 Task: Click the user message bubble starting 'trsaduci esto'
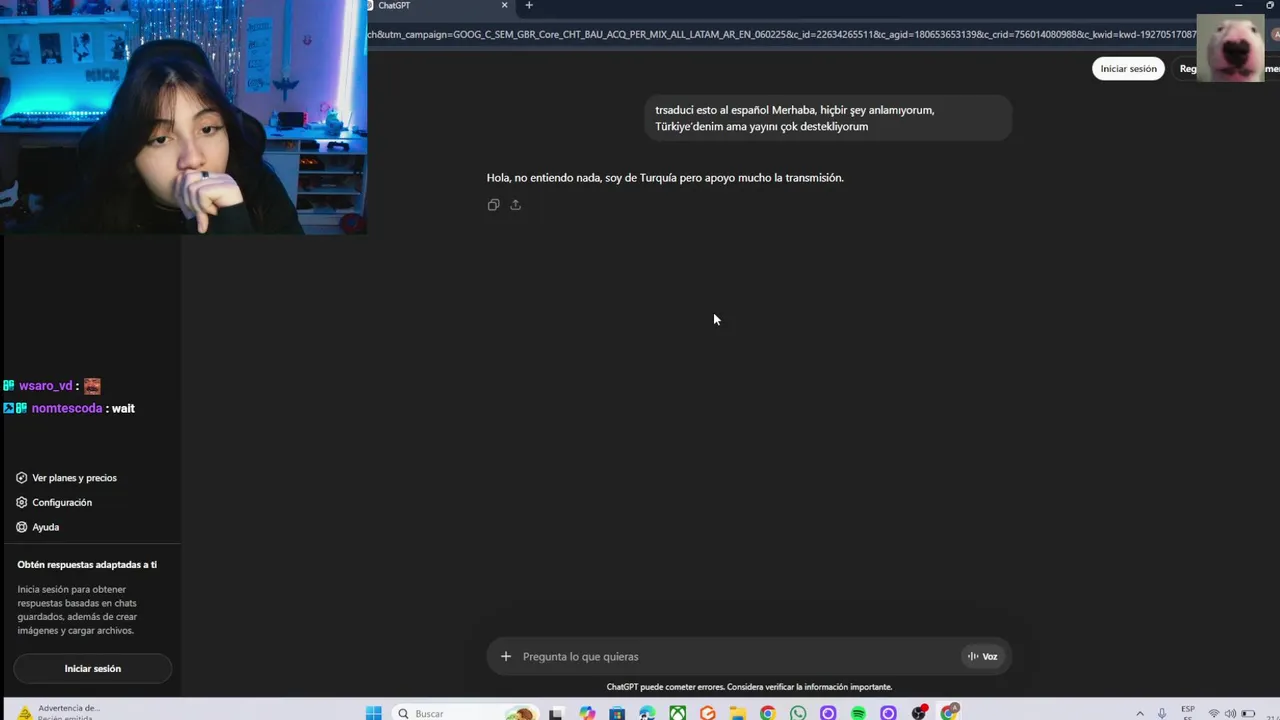pos(828,118)
